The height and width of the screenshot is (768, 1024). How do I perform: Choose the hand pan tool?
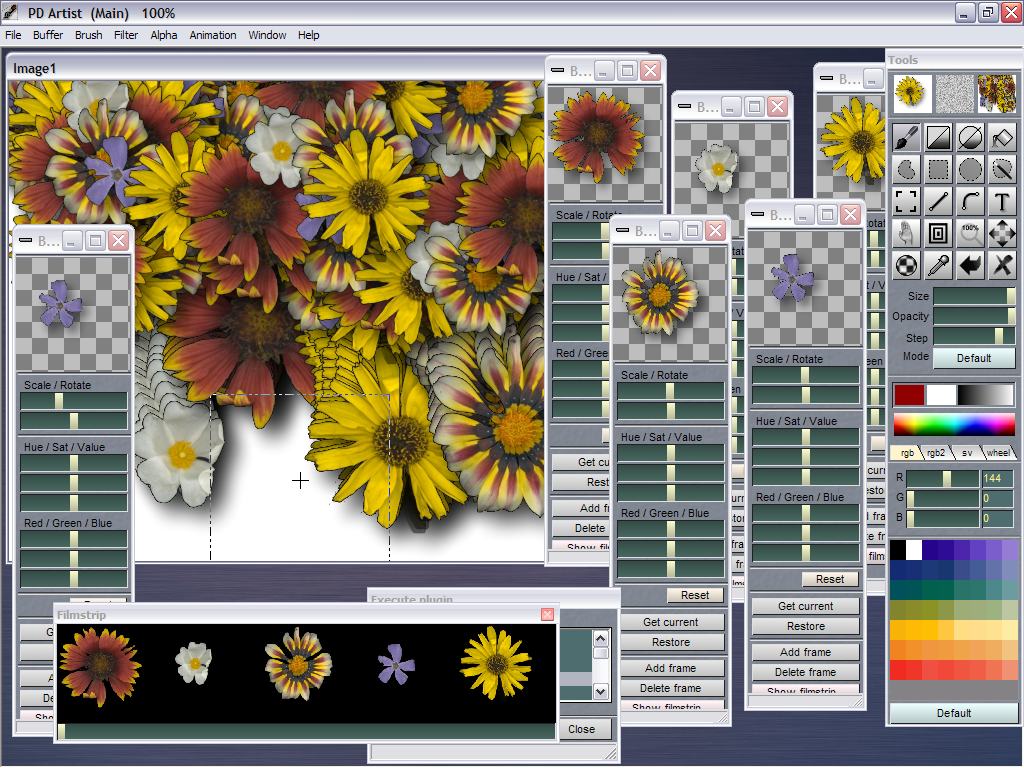(x=907, y=233)
